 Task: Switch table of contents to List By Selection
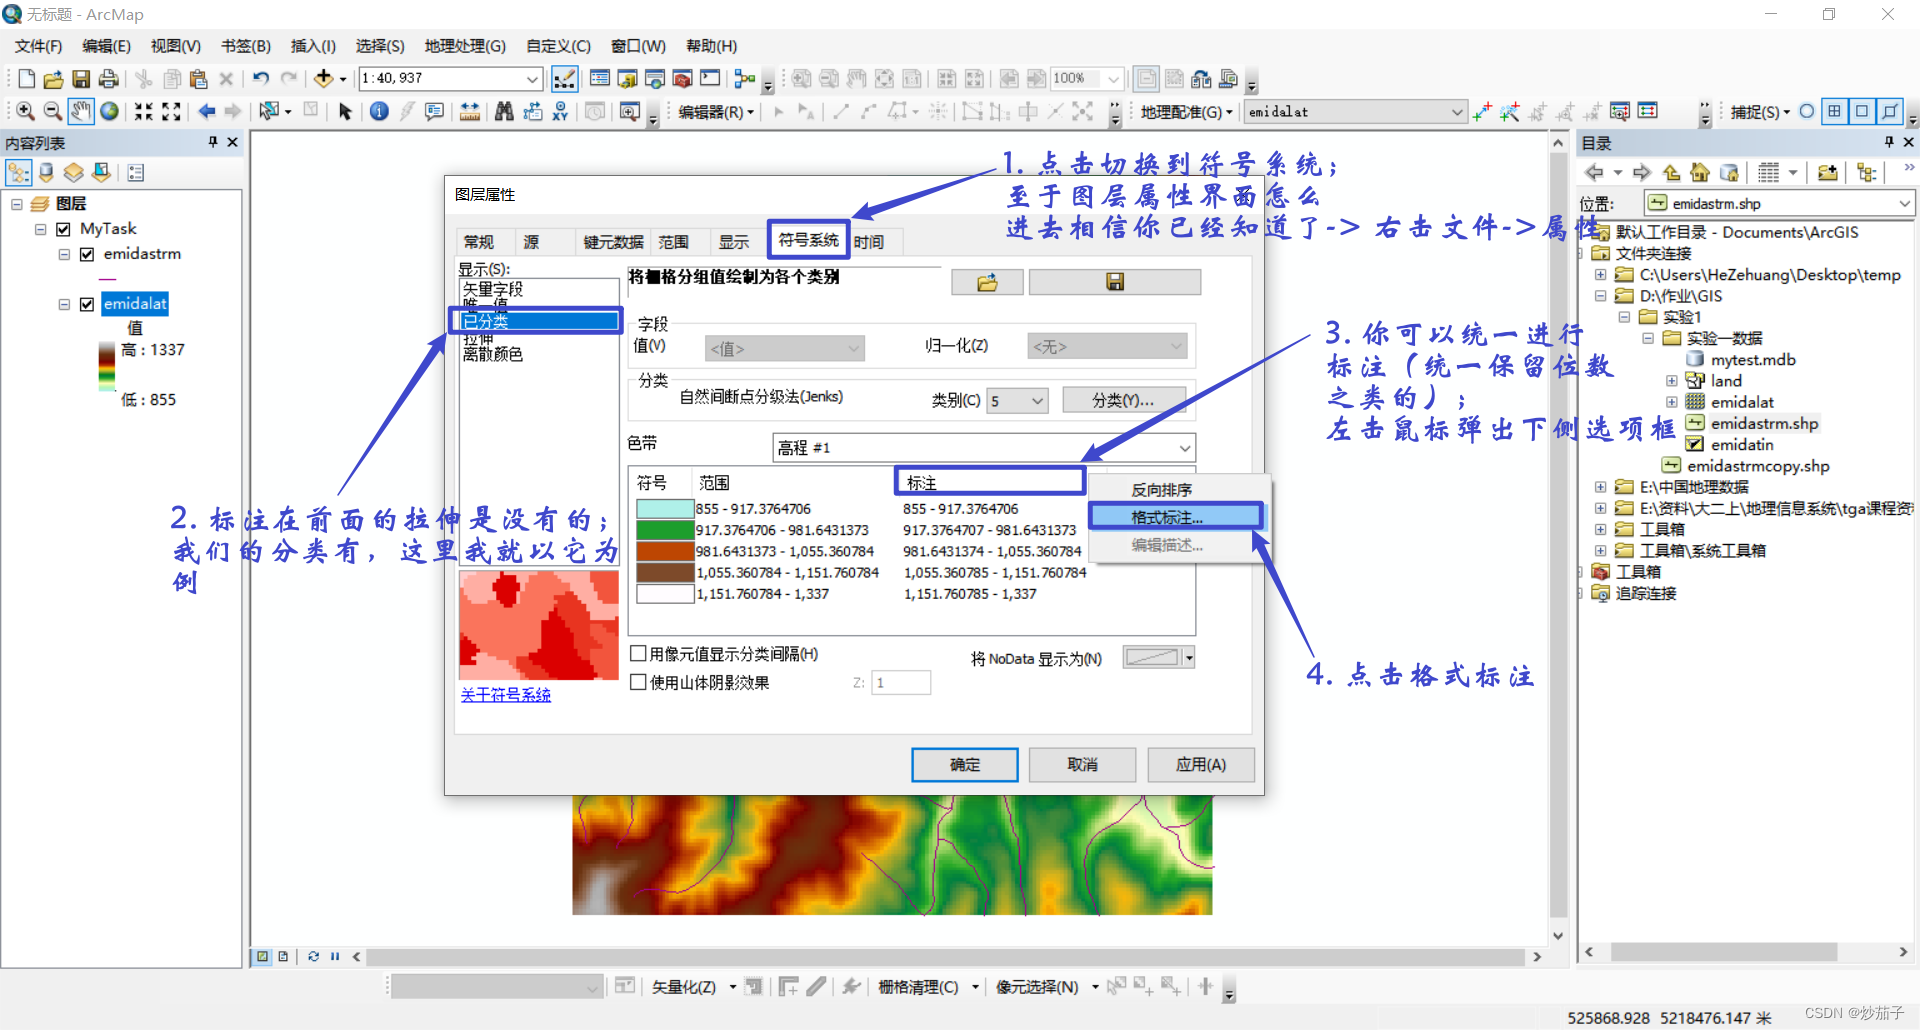tap(101, 173)
